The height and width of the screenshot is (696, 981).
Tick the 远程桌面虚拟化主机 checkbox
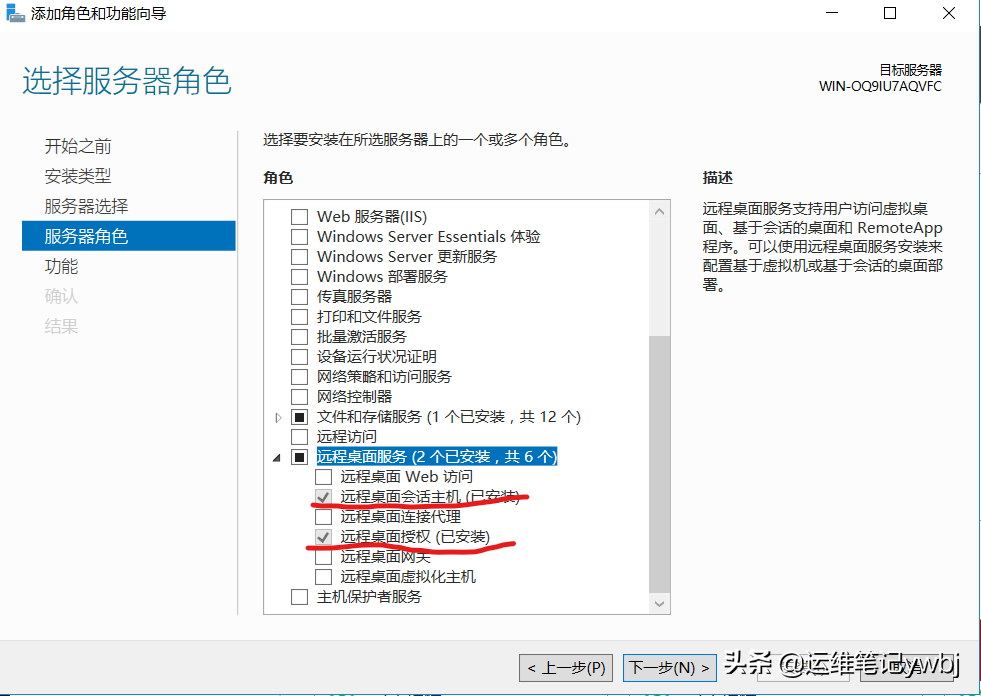pos(323,576)
